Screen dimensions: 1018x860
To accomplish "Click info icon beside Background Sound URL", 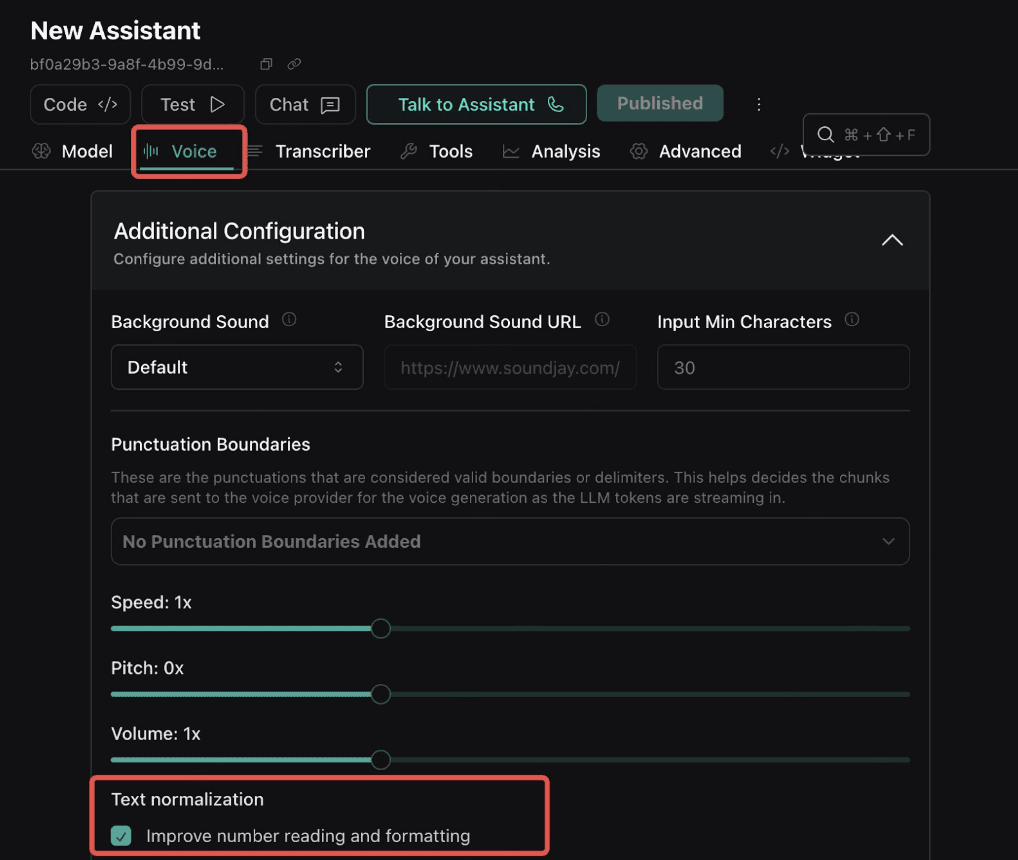I will [x=602, y=320].
